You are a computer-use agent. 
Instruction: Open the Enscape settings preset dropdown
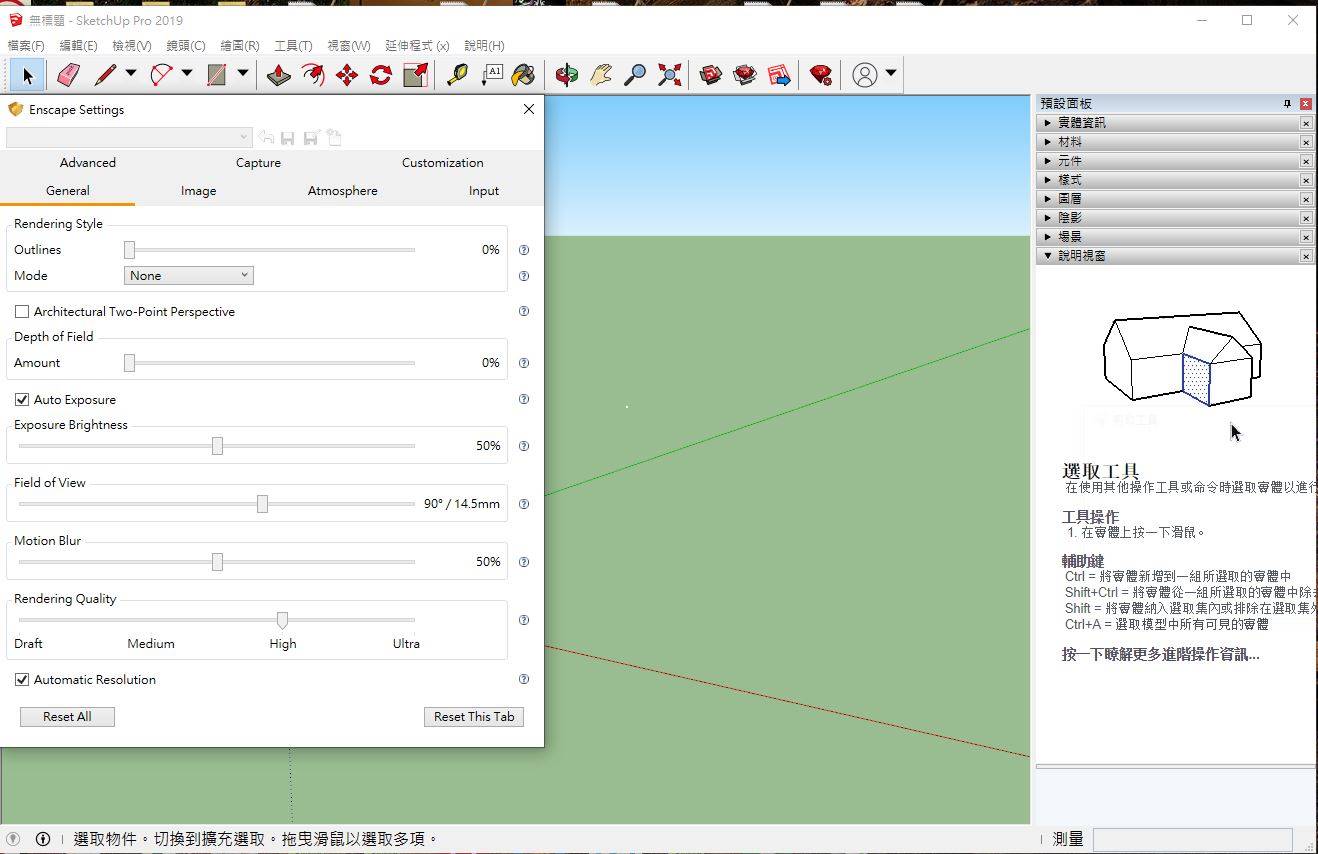[x=129, y=137]
